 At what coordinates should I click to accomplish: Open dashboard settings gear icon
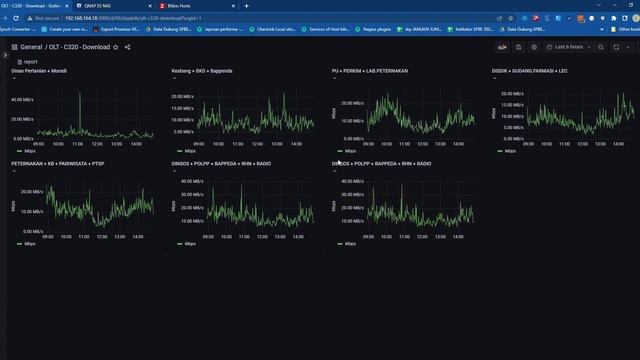(534, 47)
